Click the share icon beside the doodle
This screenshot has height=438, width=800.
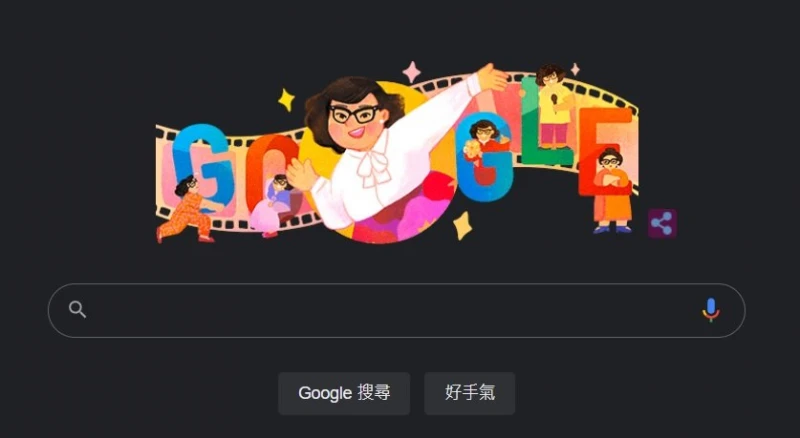coord(662,224)
